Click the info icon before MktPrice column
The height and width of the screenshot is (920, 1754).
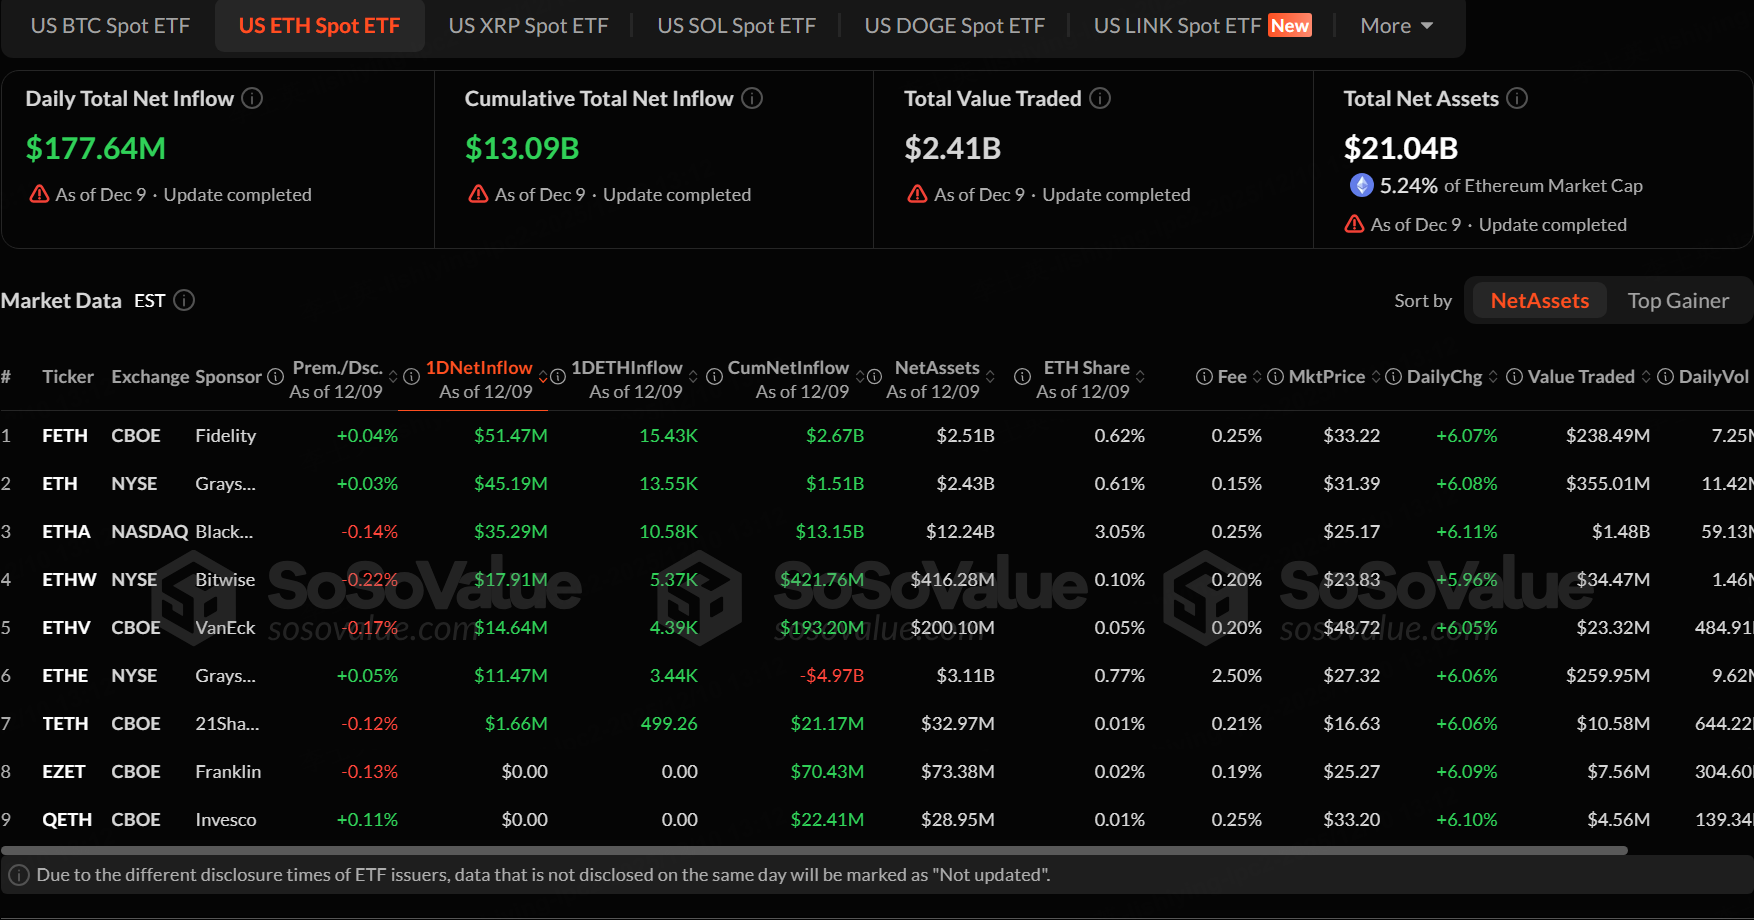pyautogui.click(x=1275, y=377)
